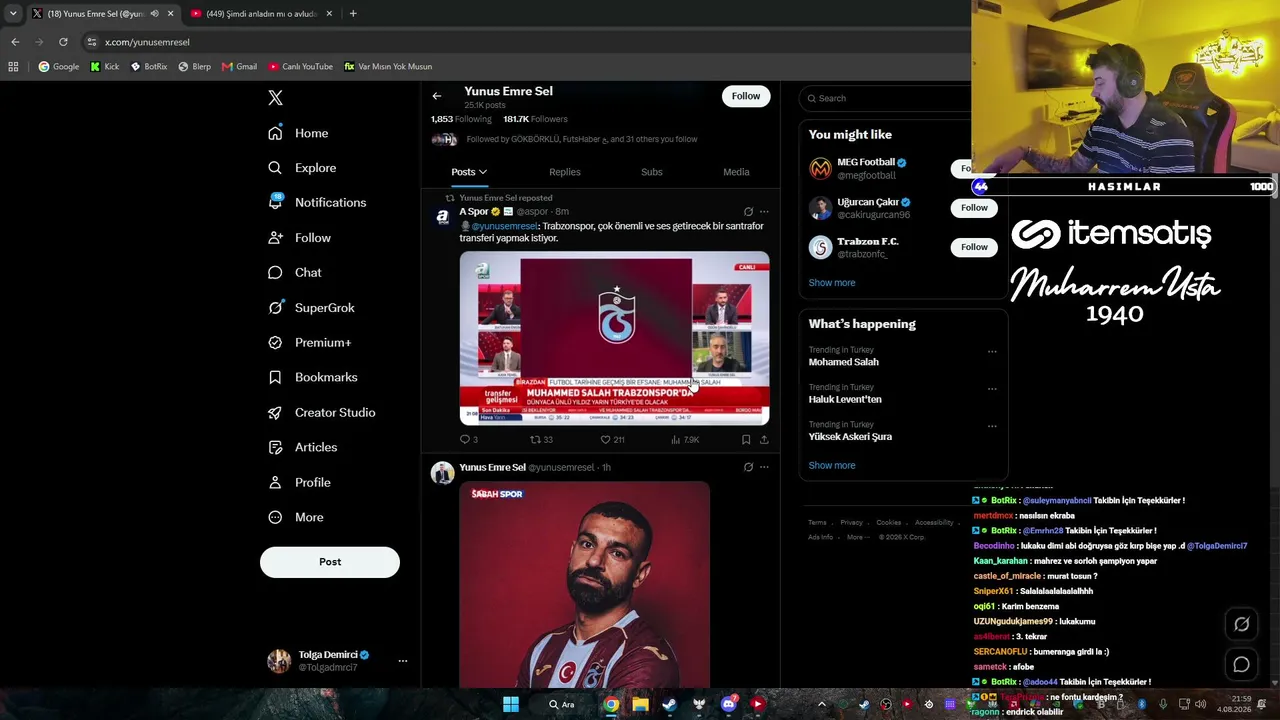Screen dimensions: 1280x720
Task: Open the A Spor broadcast image
Action: coord(614,338)
